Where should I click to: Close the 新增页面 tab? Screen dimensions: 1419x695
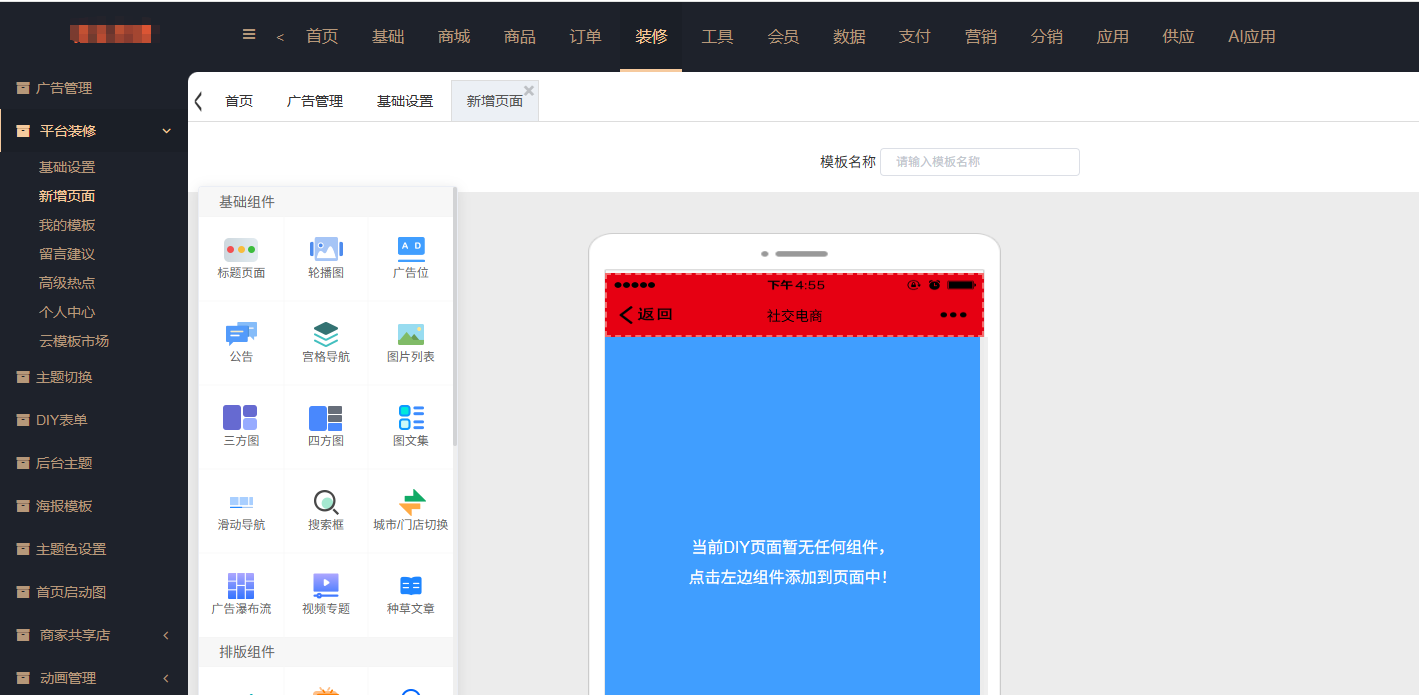point(529,90)
